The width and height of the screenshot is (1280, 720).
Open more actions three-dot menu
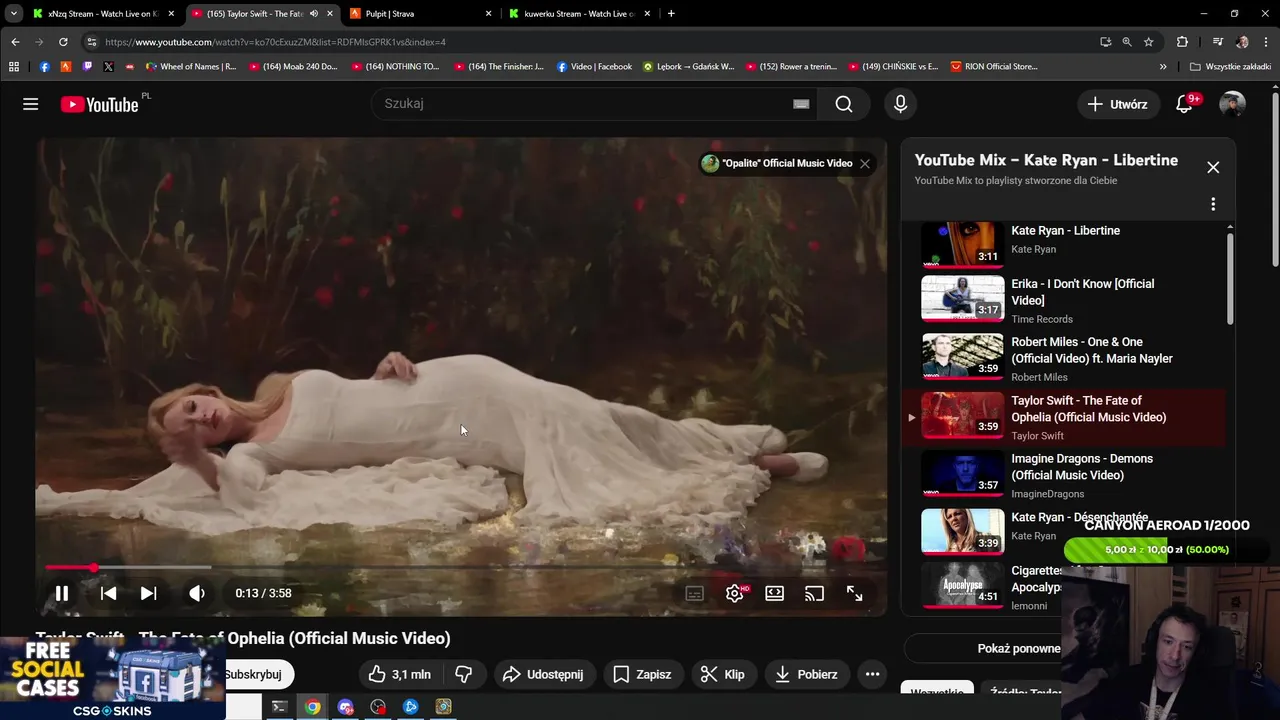coord(872,674)
